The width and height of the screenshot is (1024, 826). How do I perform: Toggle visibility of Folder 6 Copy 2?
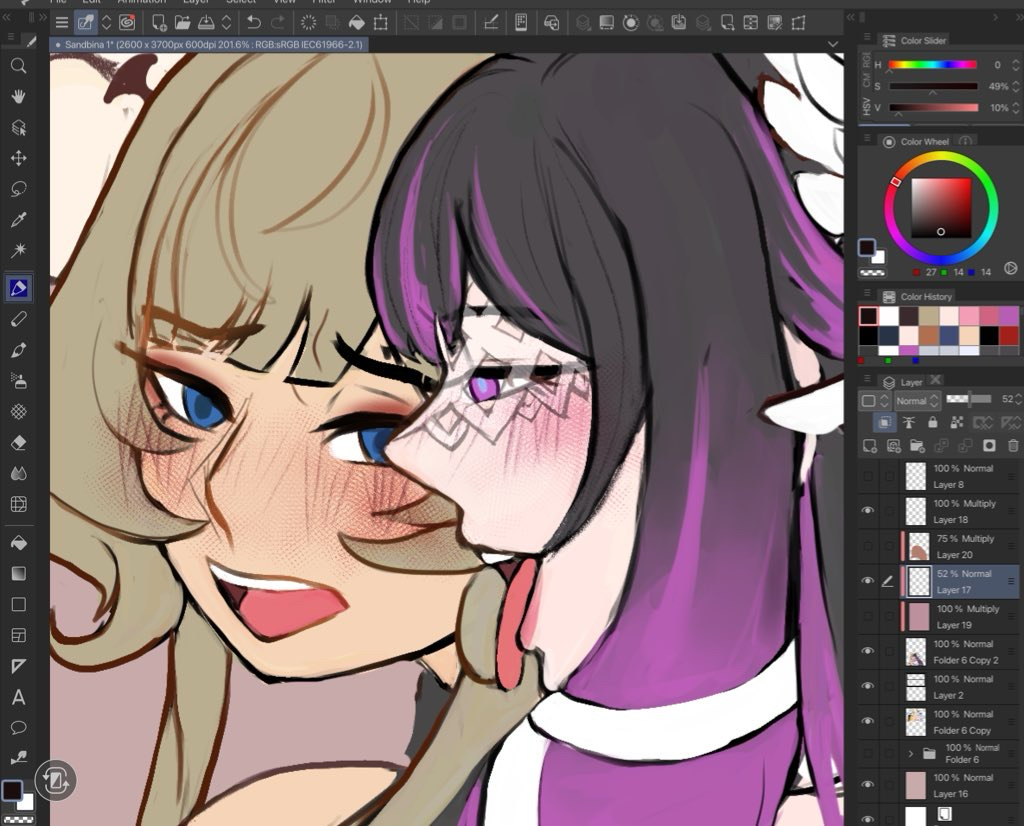867,651
